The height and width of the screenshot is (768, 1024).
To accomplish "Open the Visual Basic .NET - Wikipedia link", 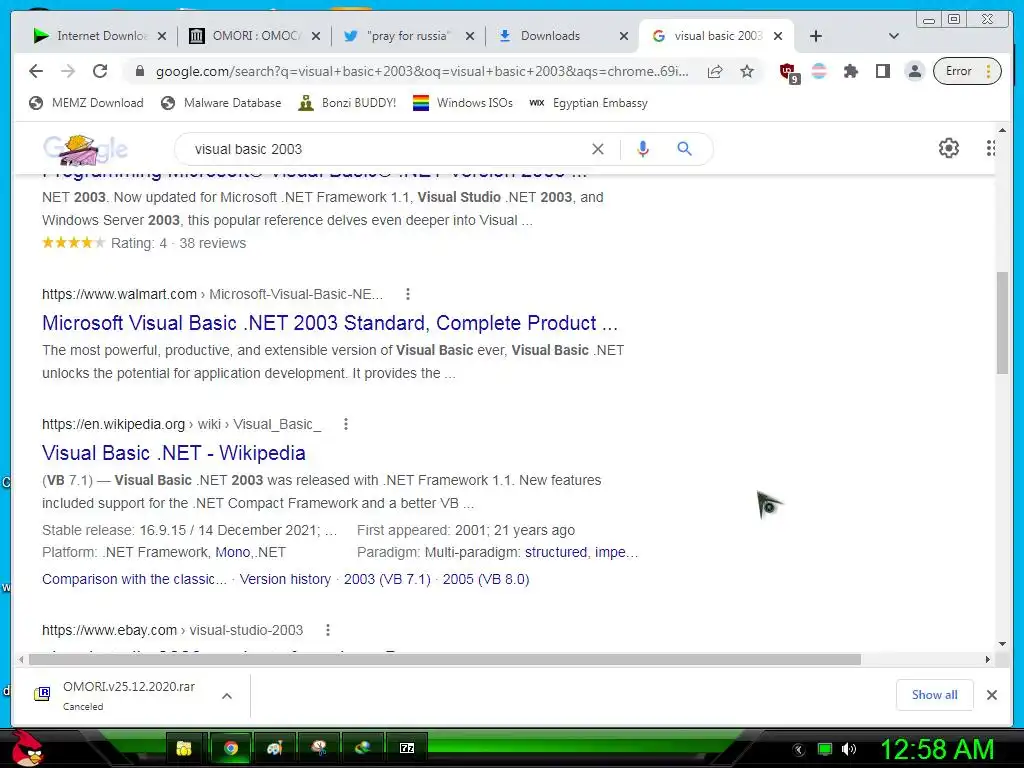I will tap(174, 453).
